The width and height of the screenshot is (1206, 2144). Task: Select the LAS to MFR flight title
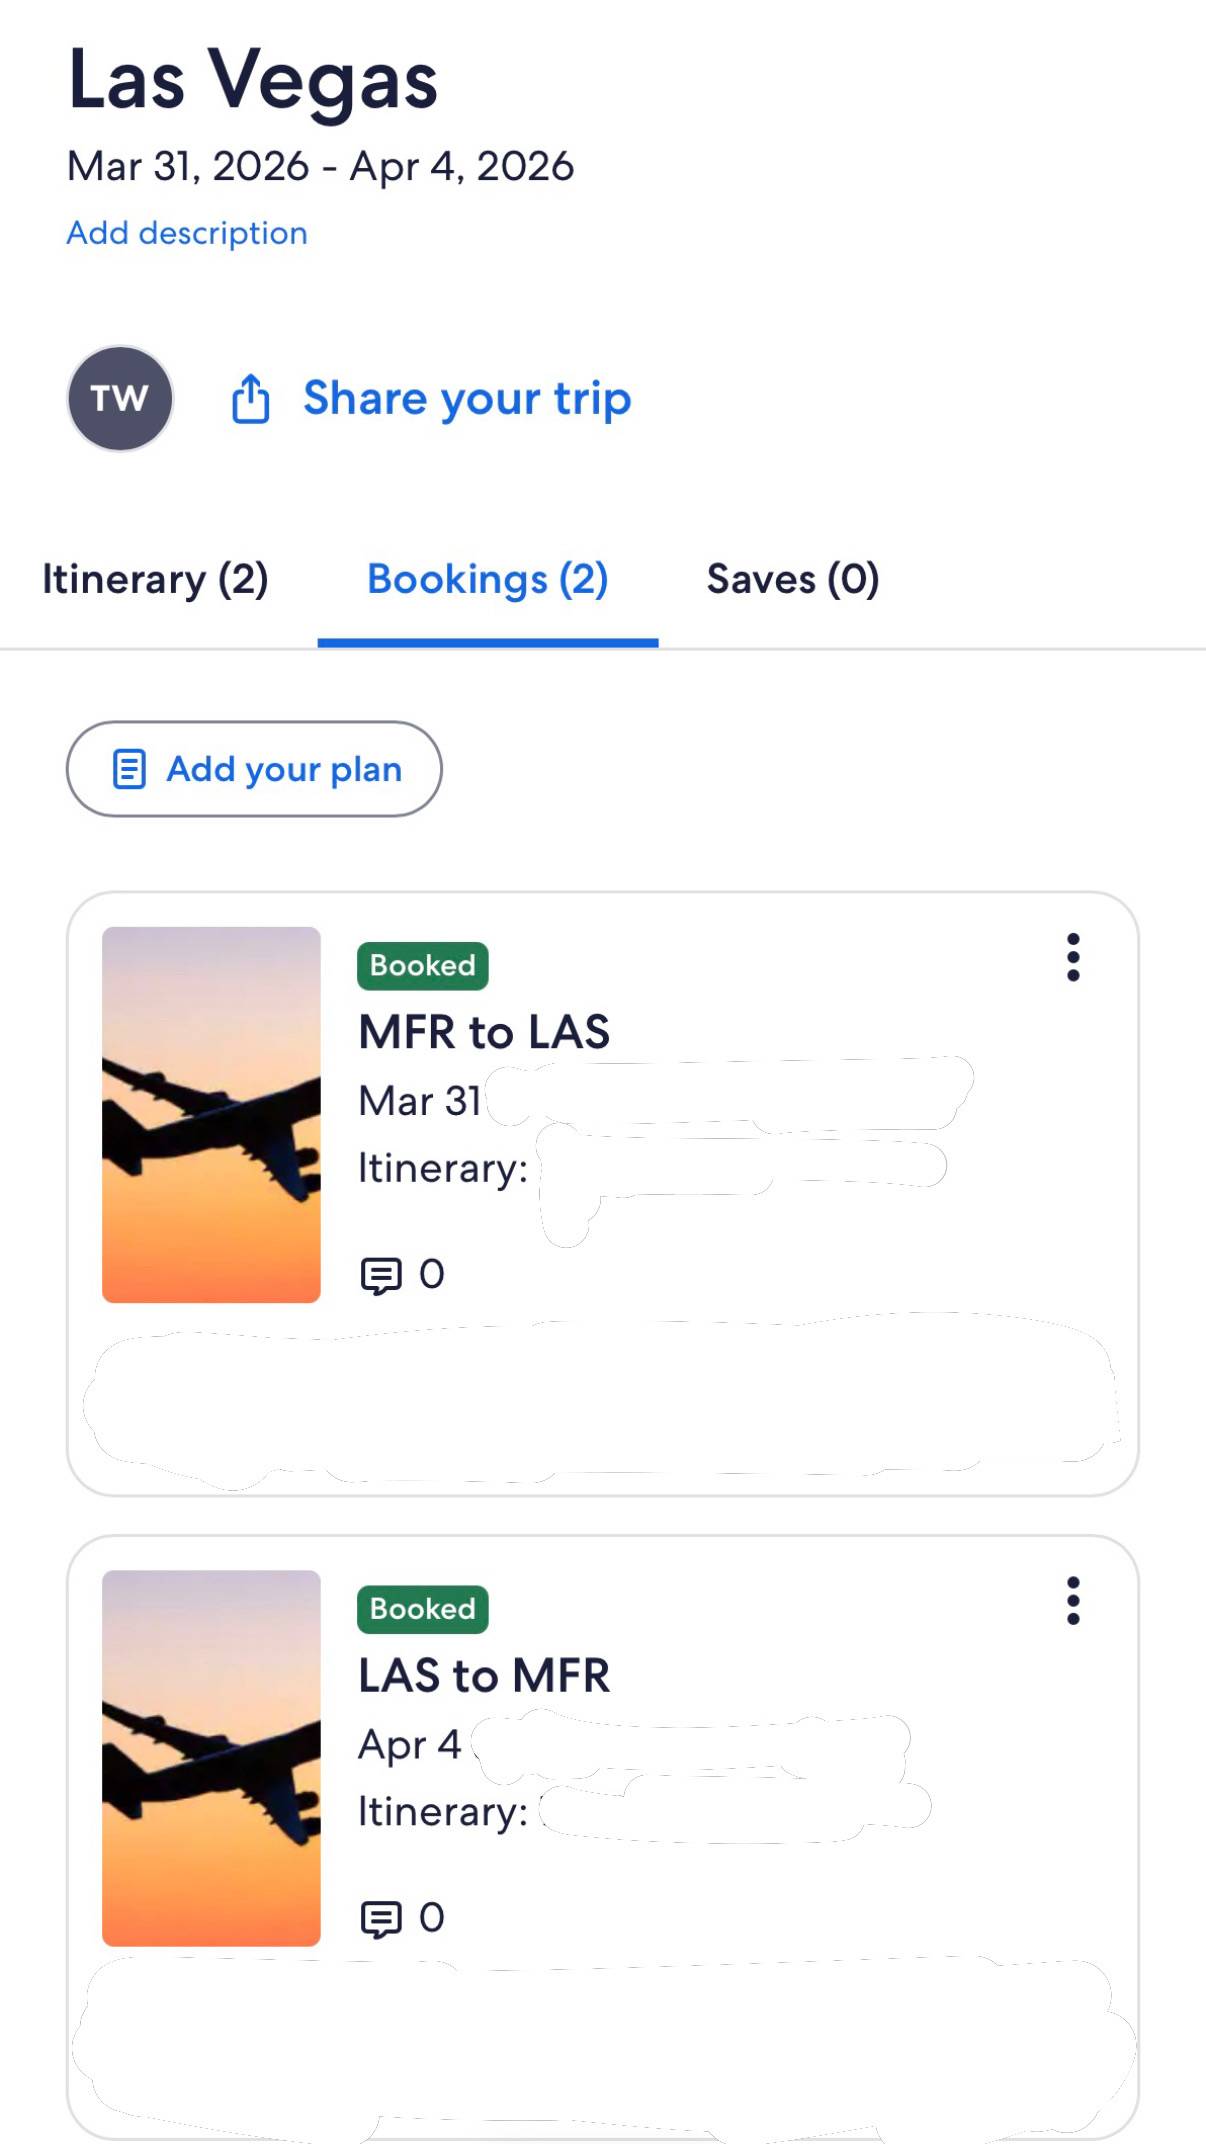click(x=484, y=1675)
